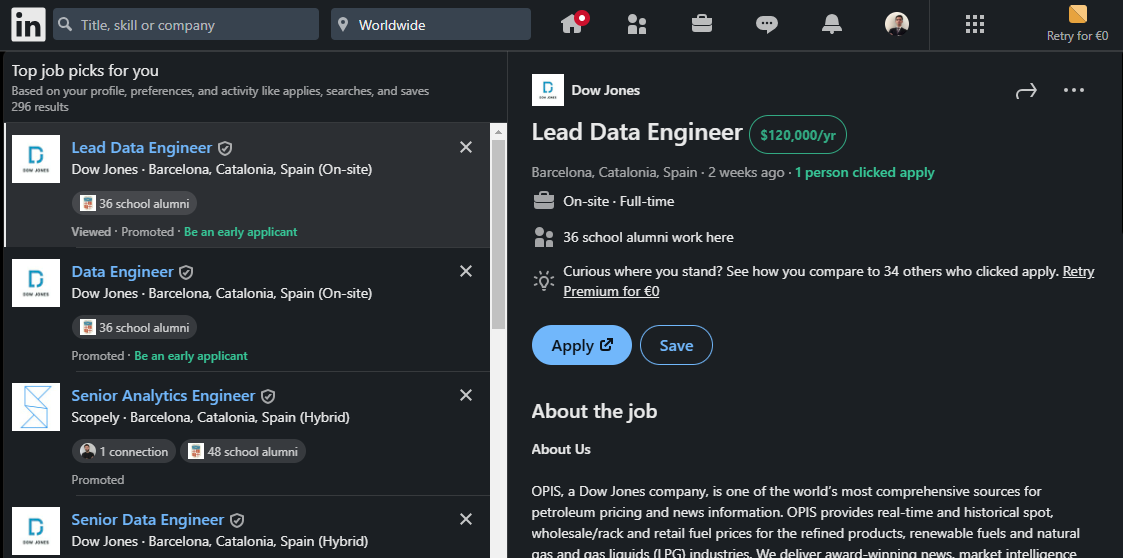Click the people icon beside alumni work here
Screen dimensions: 1123x558
(x=544, y=237)
